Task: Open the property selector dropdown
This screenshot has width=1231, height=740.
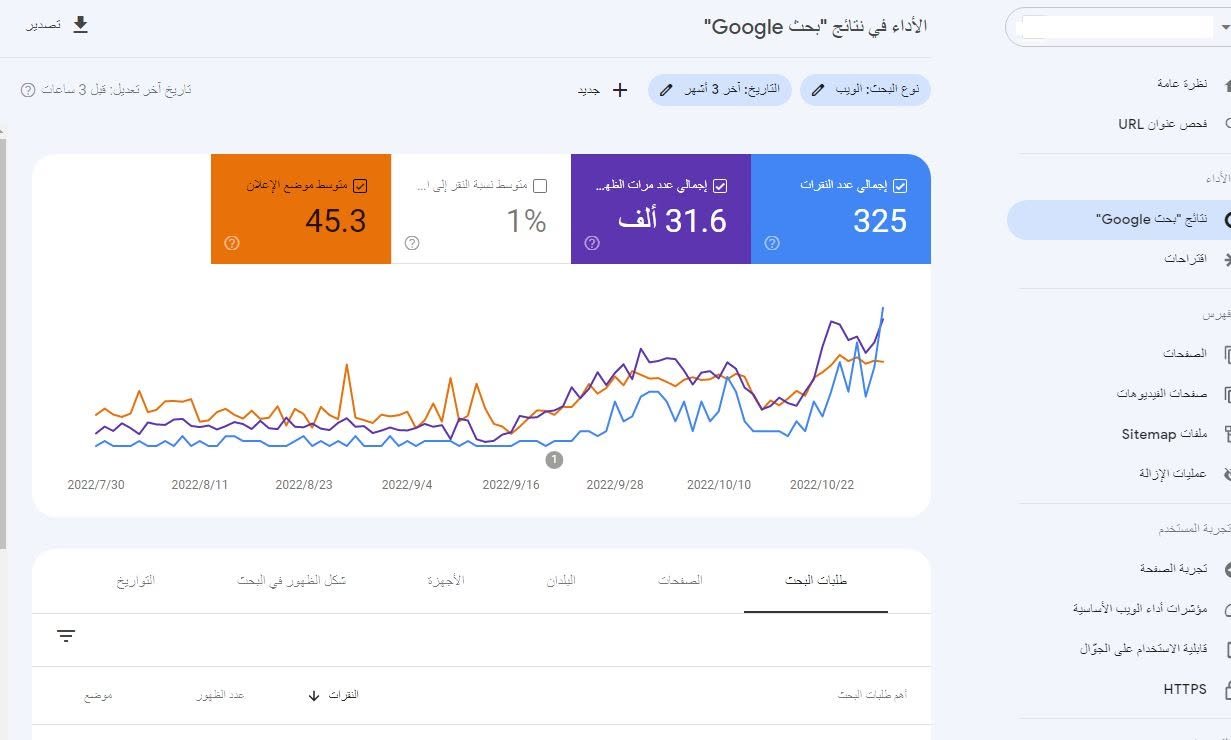Action: pyautogui.click(x=1118, y=27)
